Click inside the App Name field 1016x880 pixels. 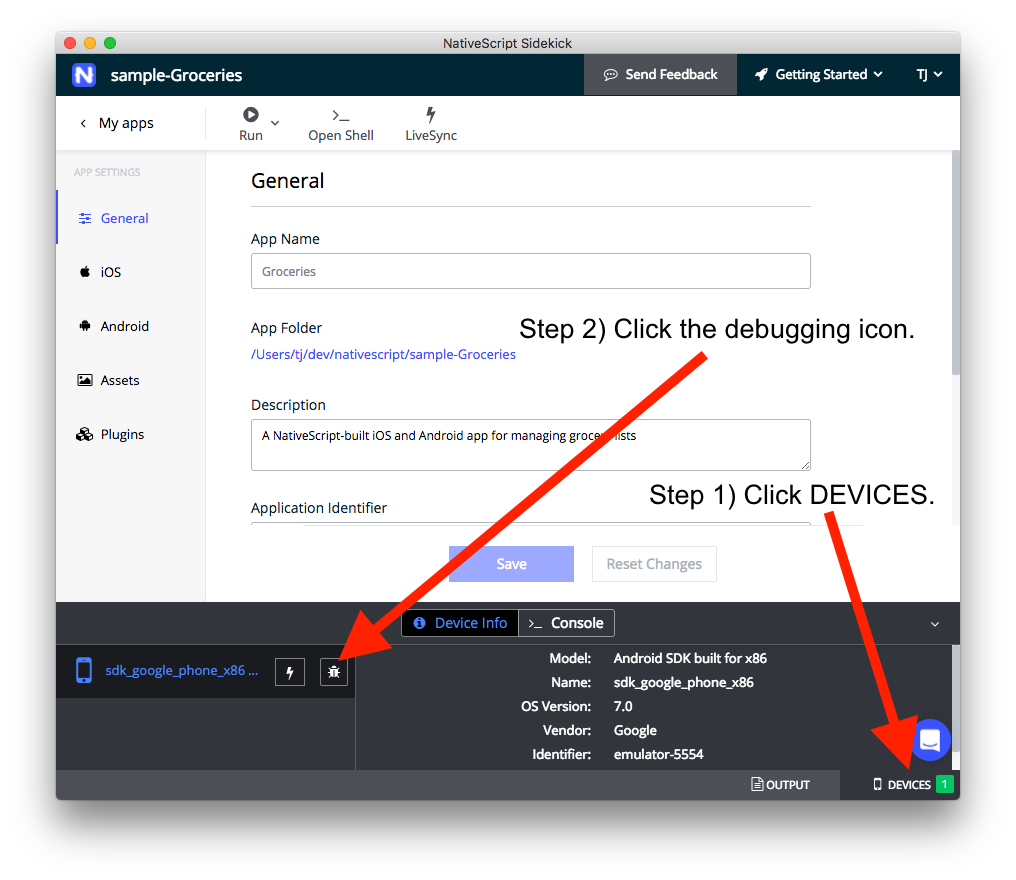[530, 271]
